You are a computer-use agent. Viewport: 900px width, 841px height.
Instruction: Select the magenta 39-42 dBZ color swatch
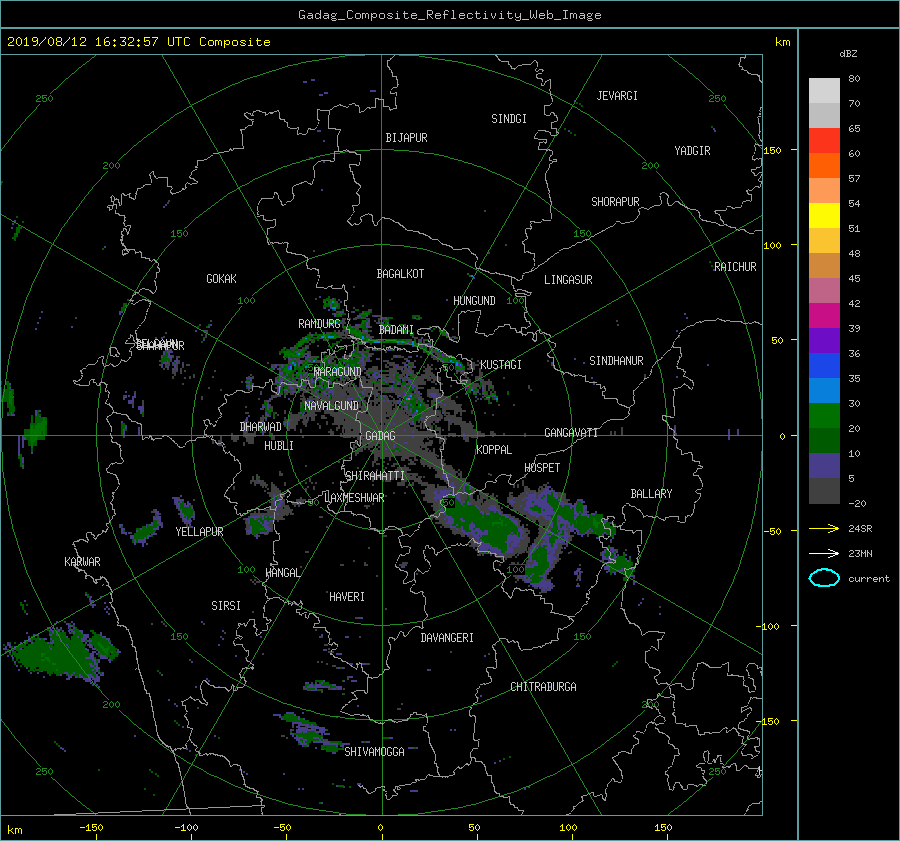pos(824,315)
